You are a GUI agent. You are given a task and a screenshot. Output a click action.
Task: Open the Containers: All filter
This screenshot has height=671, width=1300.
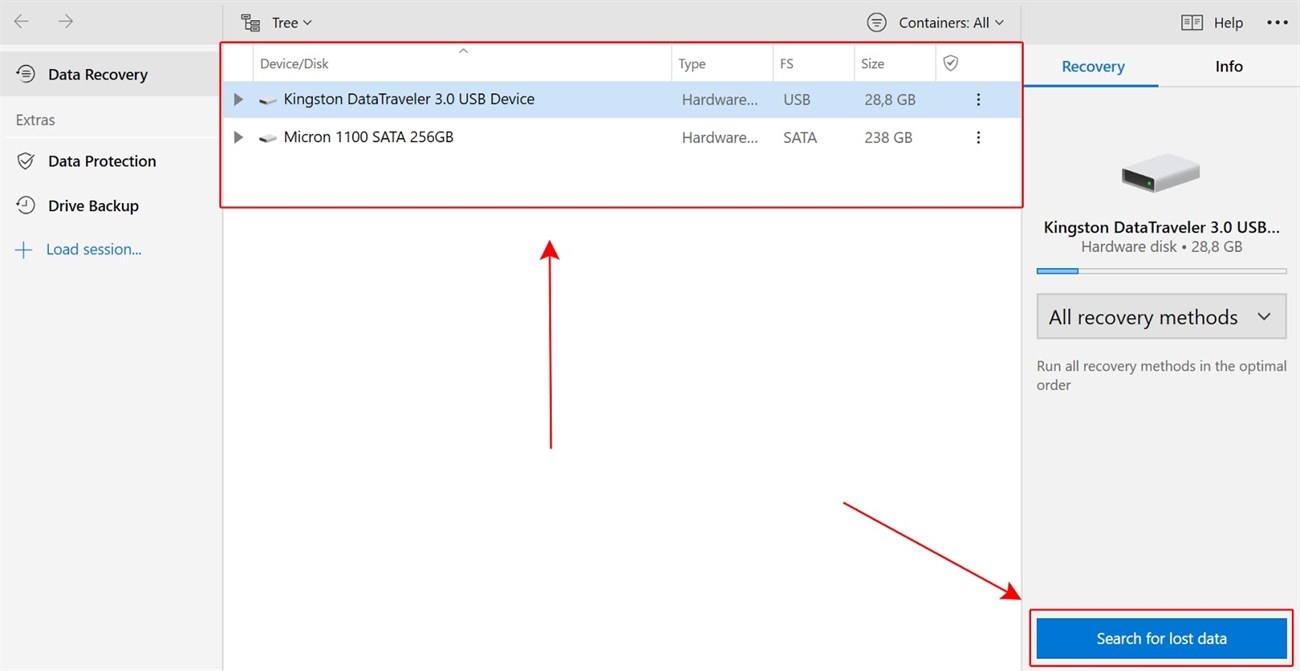[x=935, y=22]
